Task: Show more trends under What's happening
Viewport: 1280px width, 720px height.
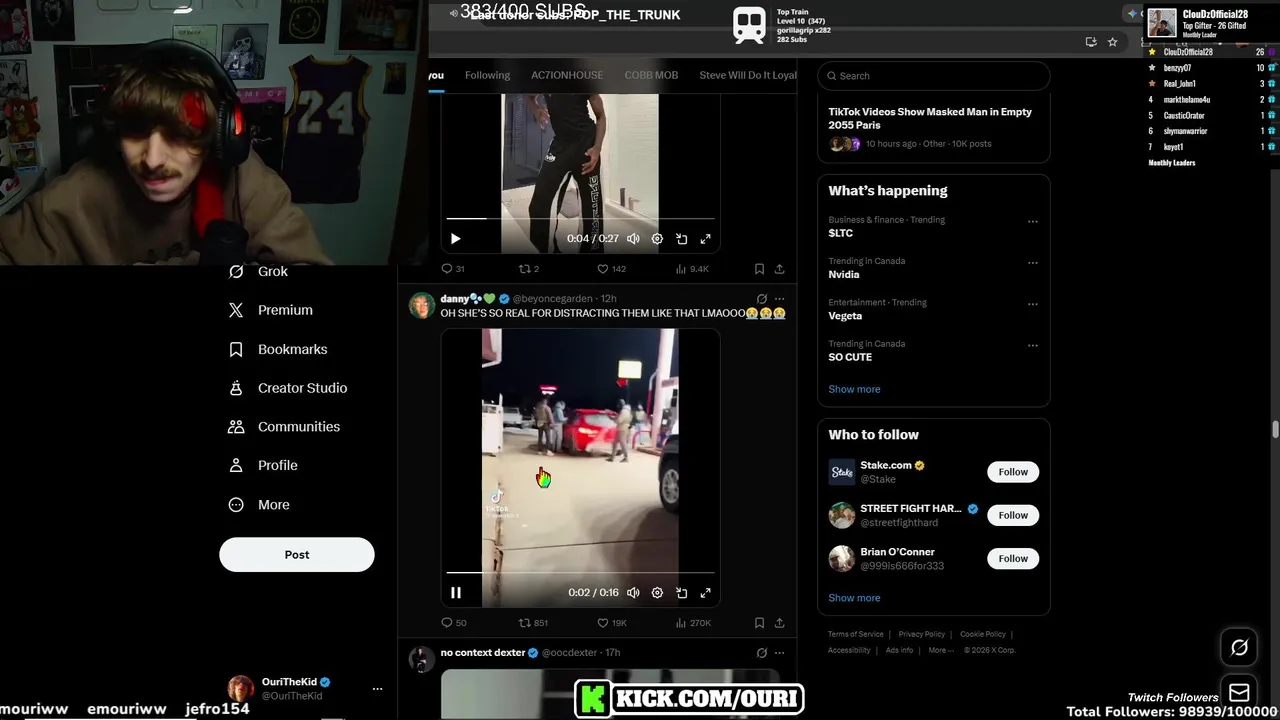Action: tap(854, 389)
